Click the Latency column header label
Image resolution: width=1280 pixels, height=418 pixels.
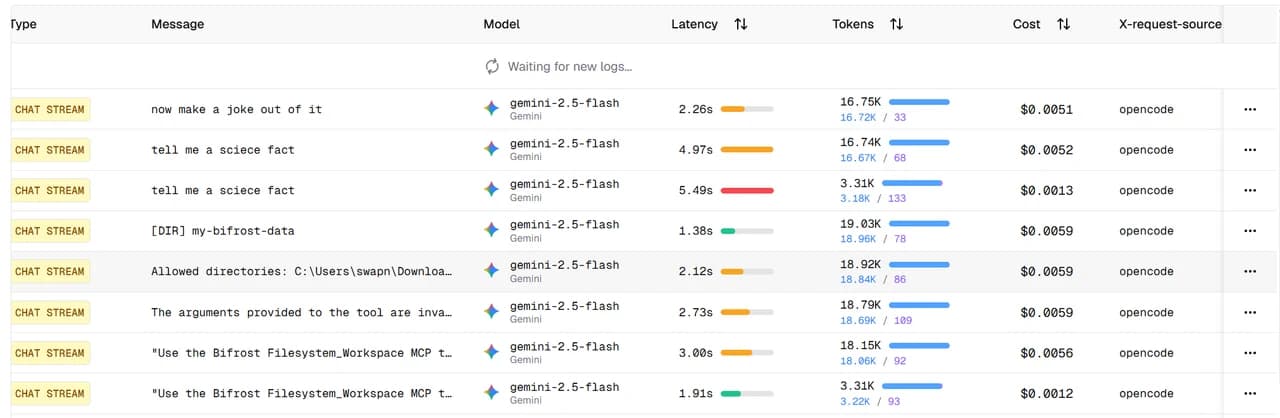(694, 24)
